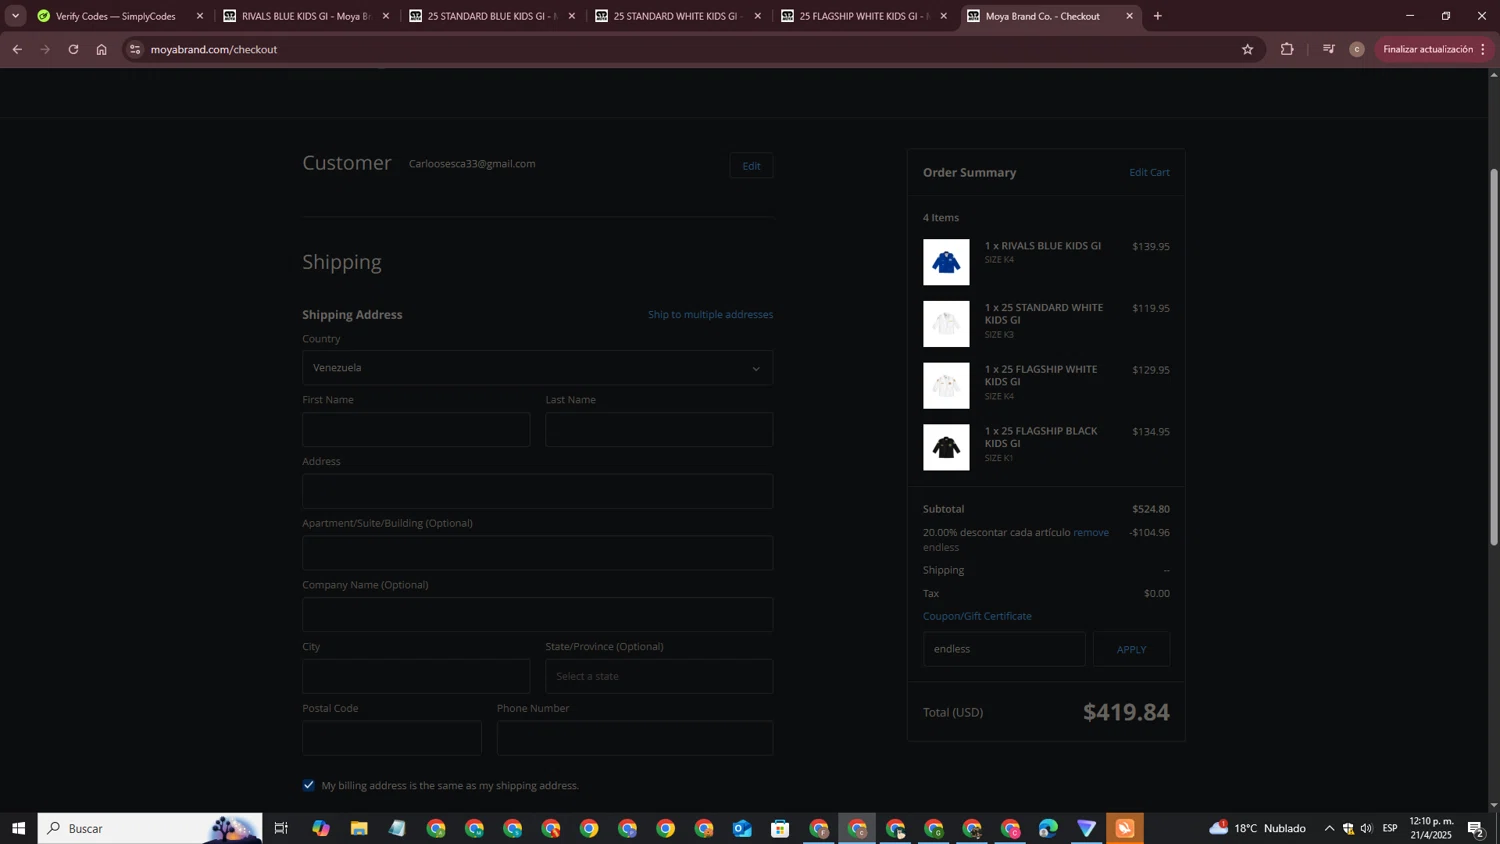Screen dimensions: 1500x844
Task: Open Microsoft Store from the taskbar
Action: (780, 828)
